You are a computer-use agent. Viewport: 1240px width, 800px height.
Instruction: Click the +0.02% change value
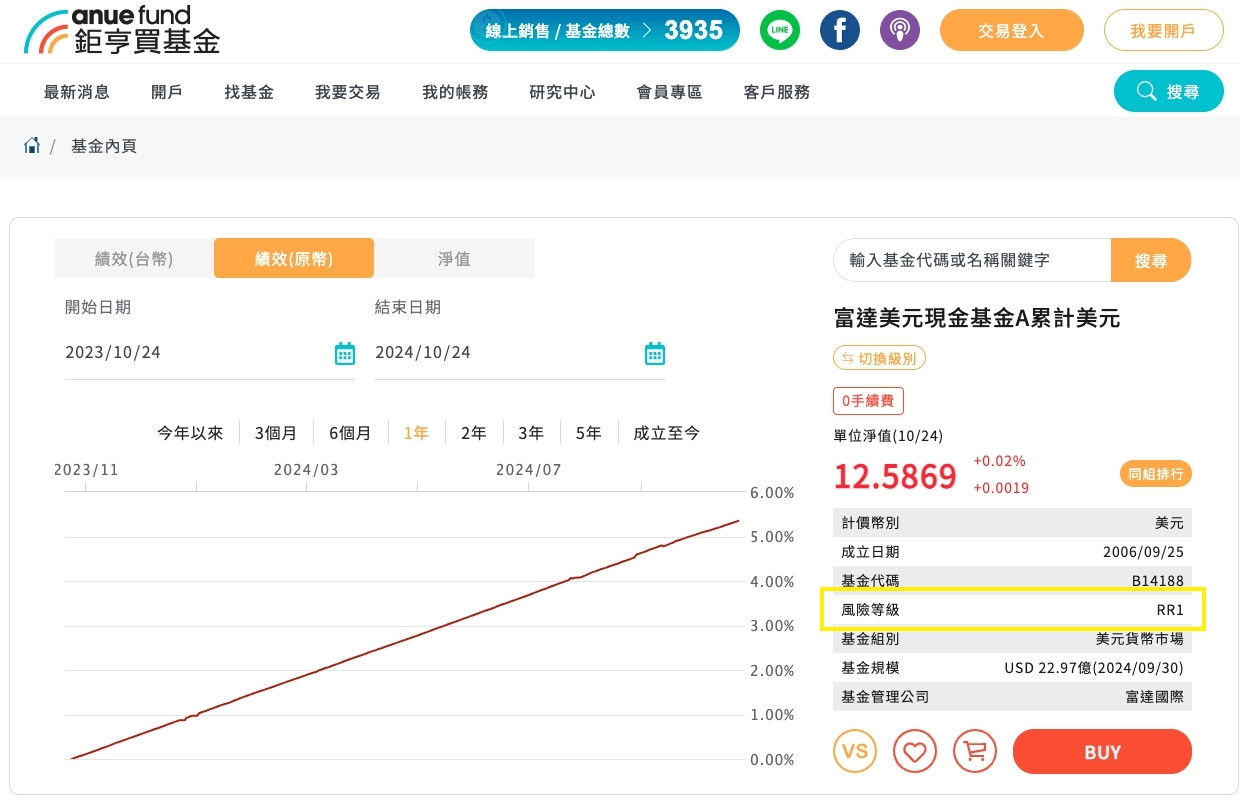coord(999,461)
